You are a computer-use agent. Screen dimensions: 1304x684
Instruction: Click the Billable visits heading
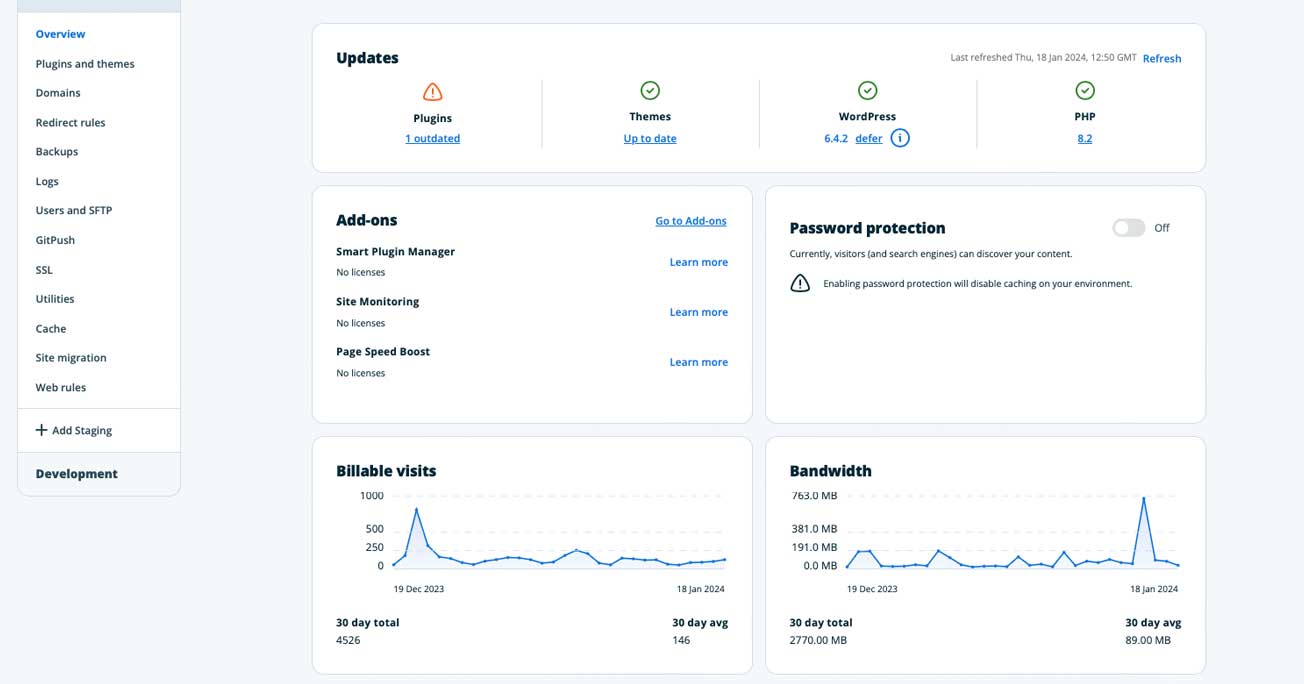(386, 471)
